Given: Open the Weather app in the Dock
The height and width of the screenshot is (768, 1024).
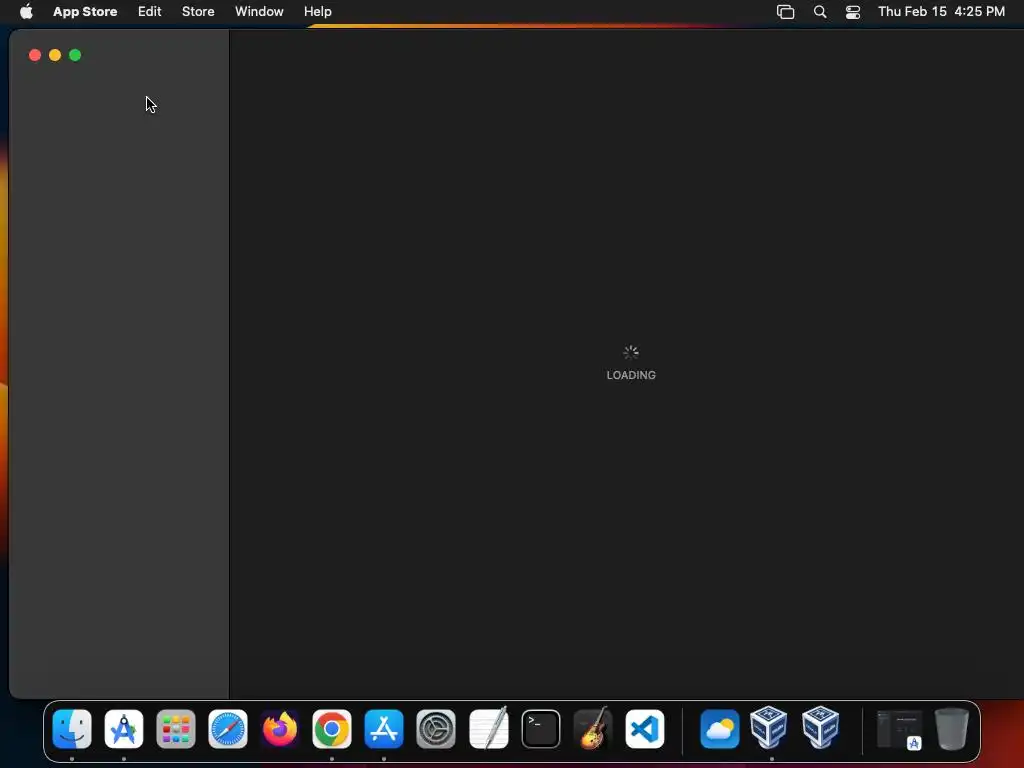Looking at the screenshot, I should point(720,729).
